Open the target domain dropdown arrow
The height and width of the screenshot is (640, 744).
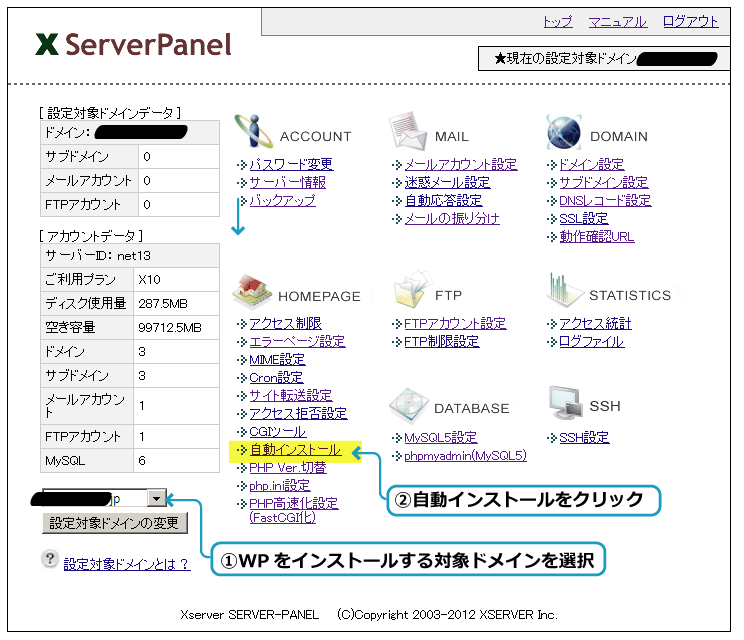(x=157, y=499)
